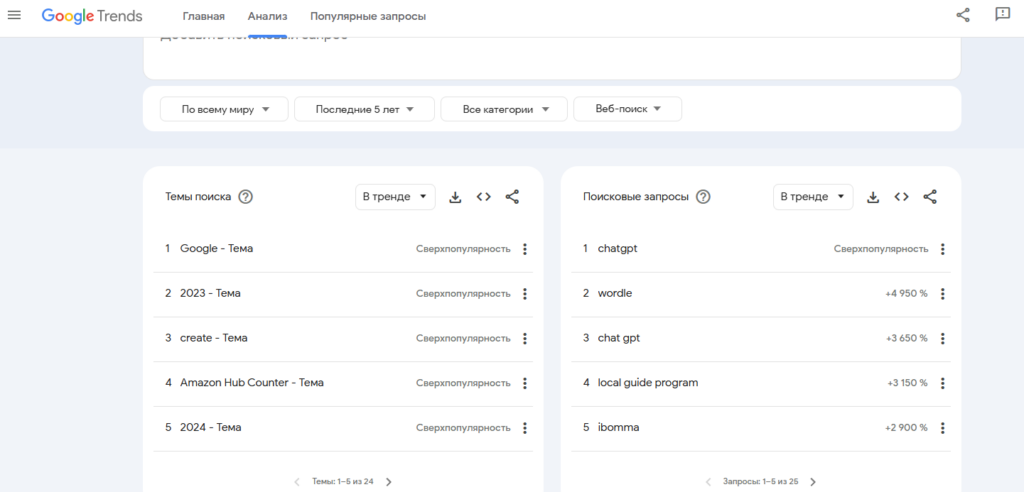The width and height of the screenshot is (1024, 492).
Task: Go to next page of Запросы list
Action: point(813,482)
